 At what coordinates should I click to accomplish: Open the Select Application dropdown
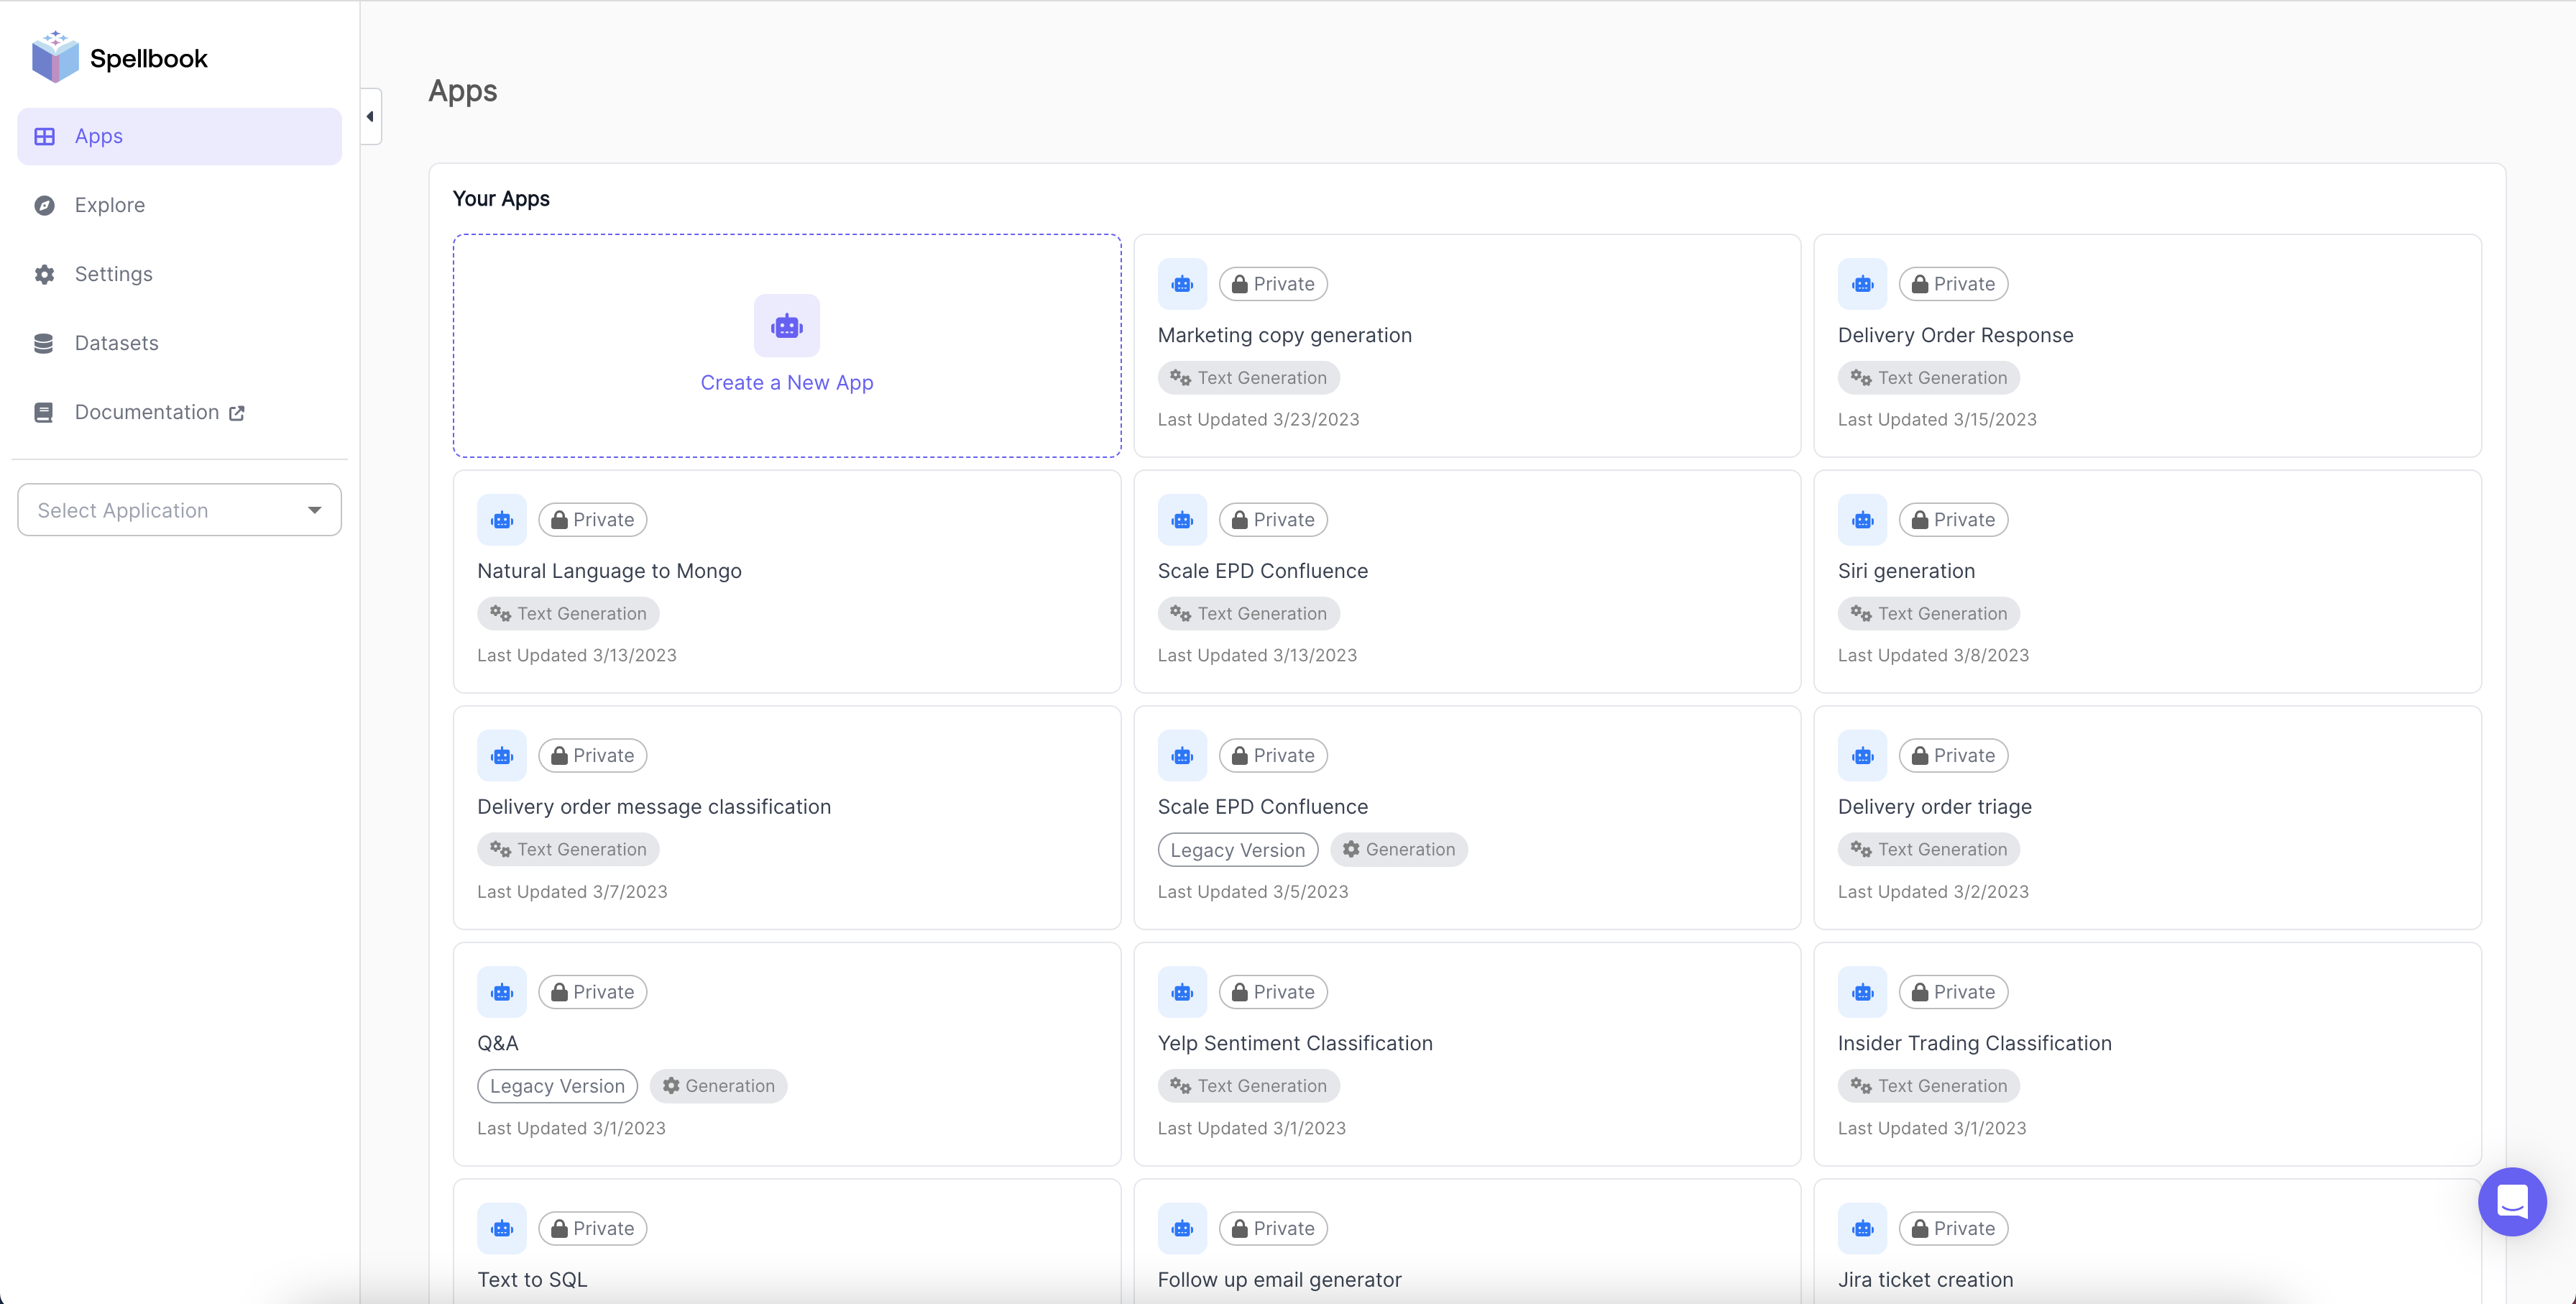coord(178,509)
